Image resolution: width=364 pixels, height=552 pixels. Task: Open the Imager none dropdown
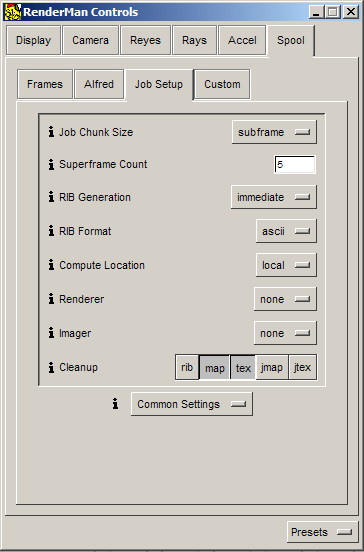pyautogui.click(x=285, y=333)
